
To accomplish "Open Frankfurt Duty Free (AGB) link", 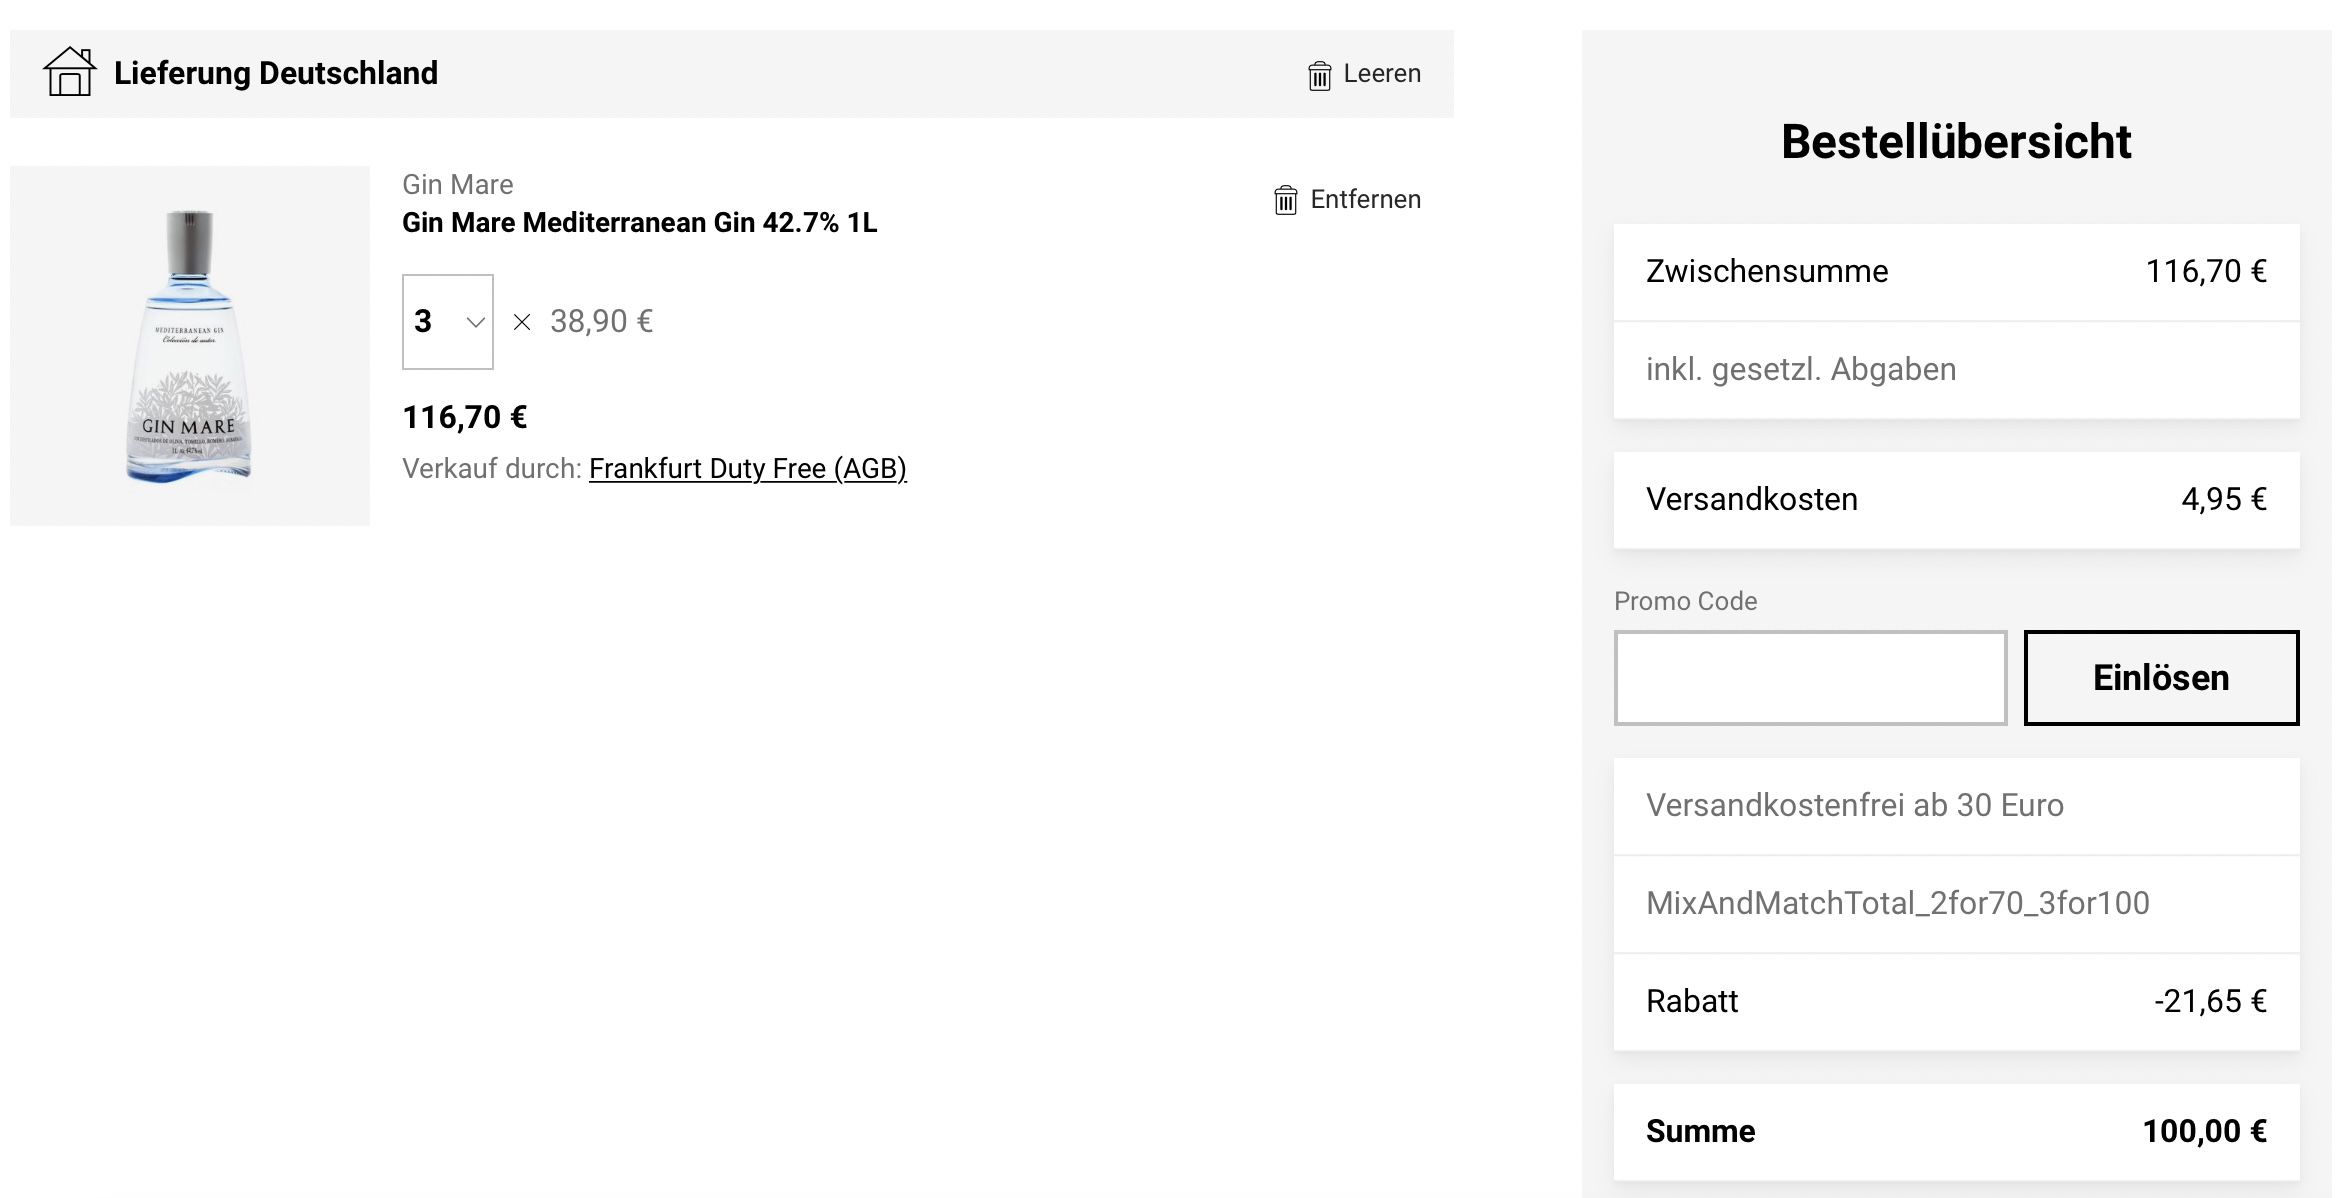I will point(748,468).
